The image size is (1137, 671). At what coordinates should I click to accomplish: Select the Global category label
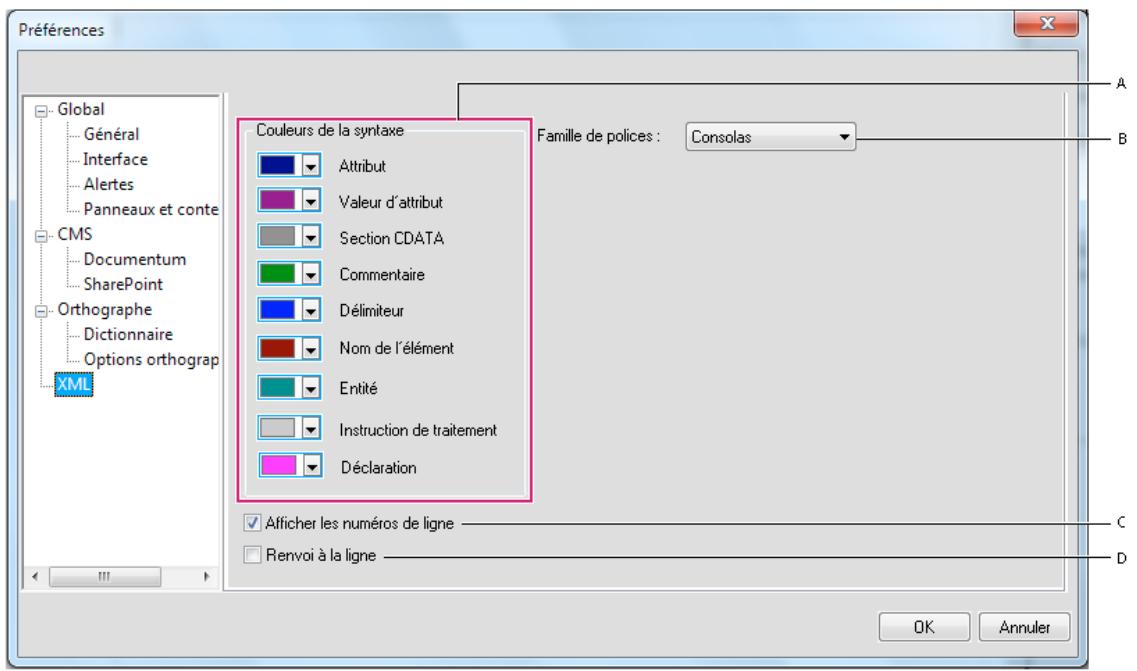(81, 110)
